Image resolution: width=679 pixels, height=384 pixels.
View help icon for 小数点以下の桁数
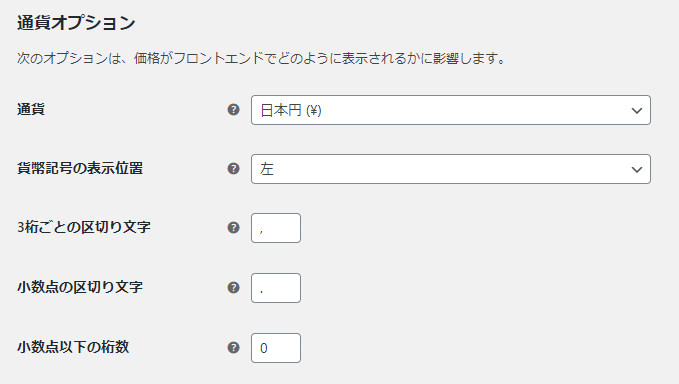233,348
